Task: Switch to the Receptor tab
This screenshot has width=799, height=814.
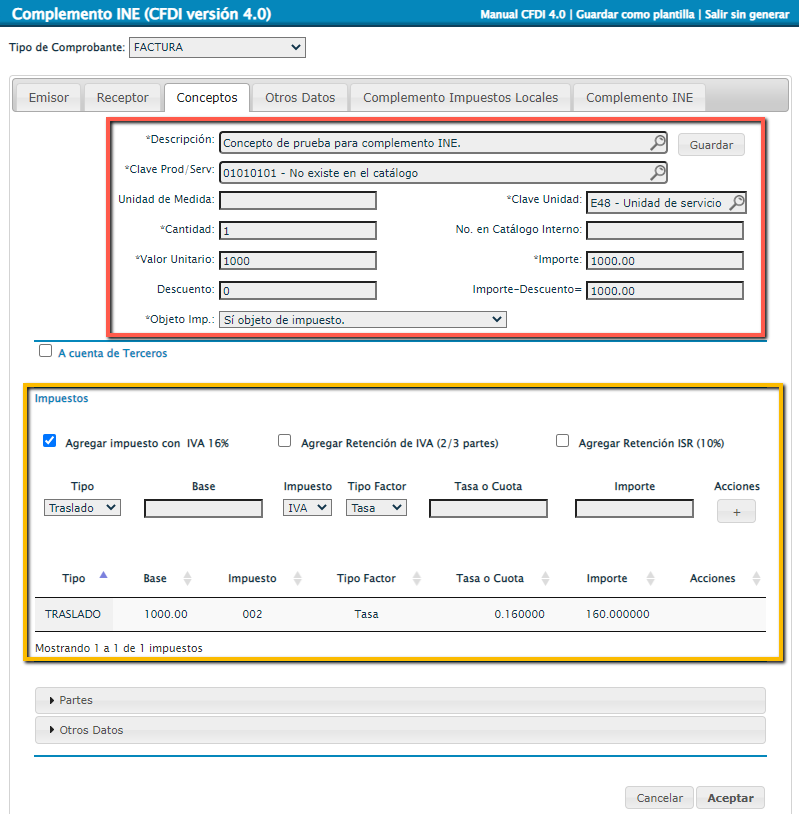Action: click(x=123, y=98)
